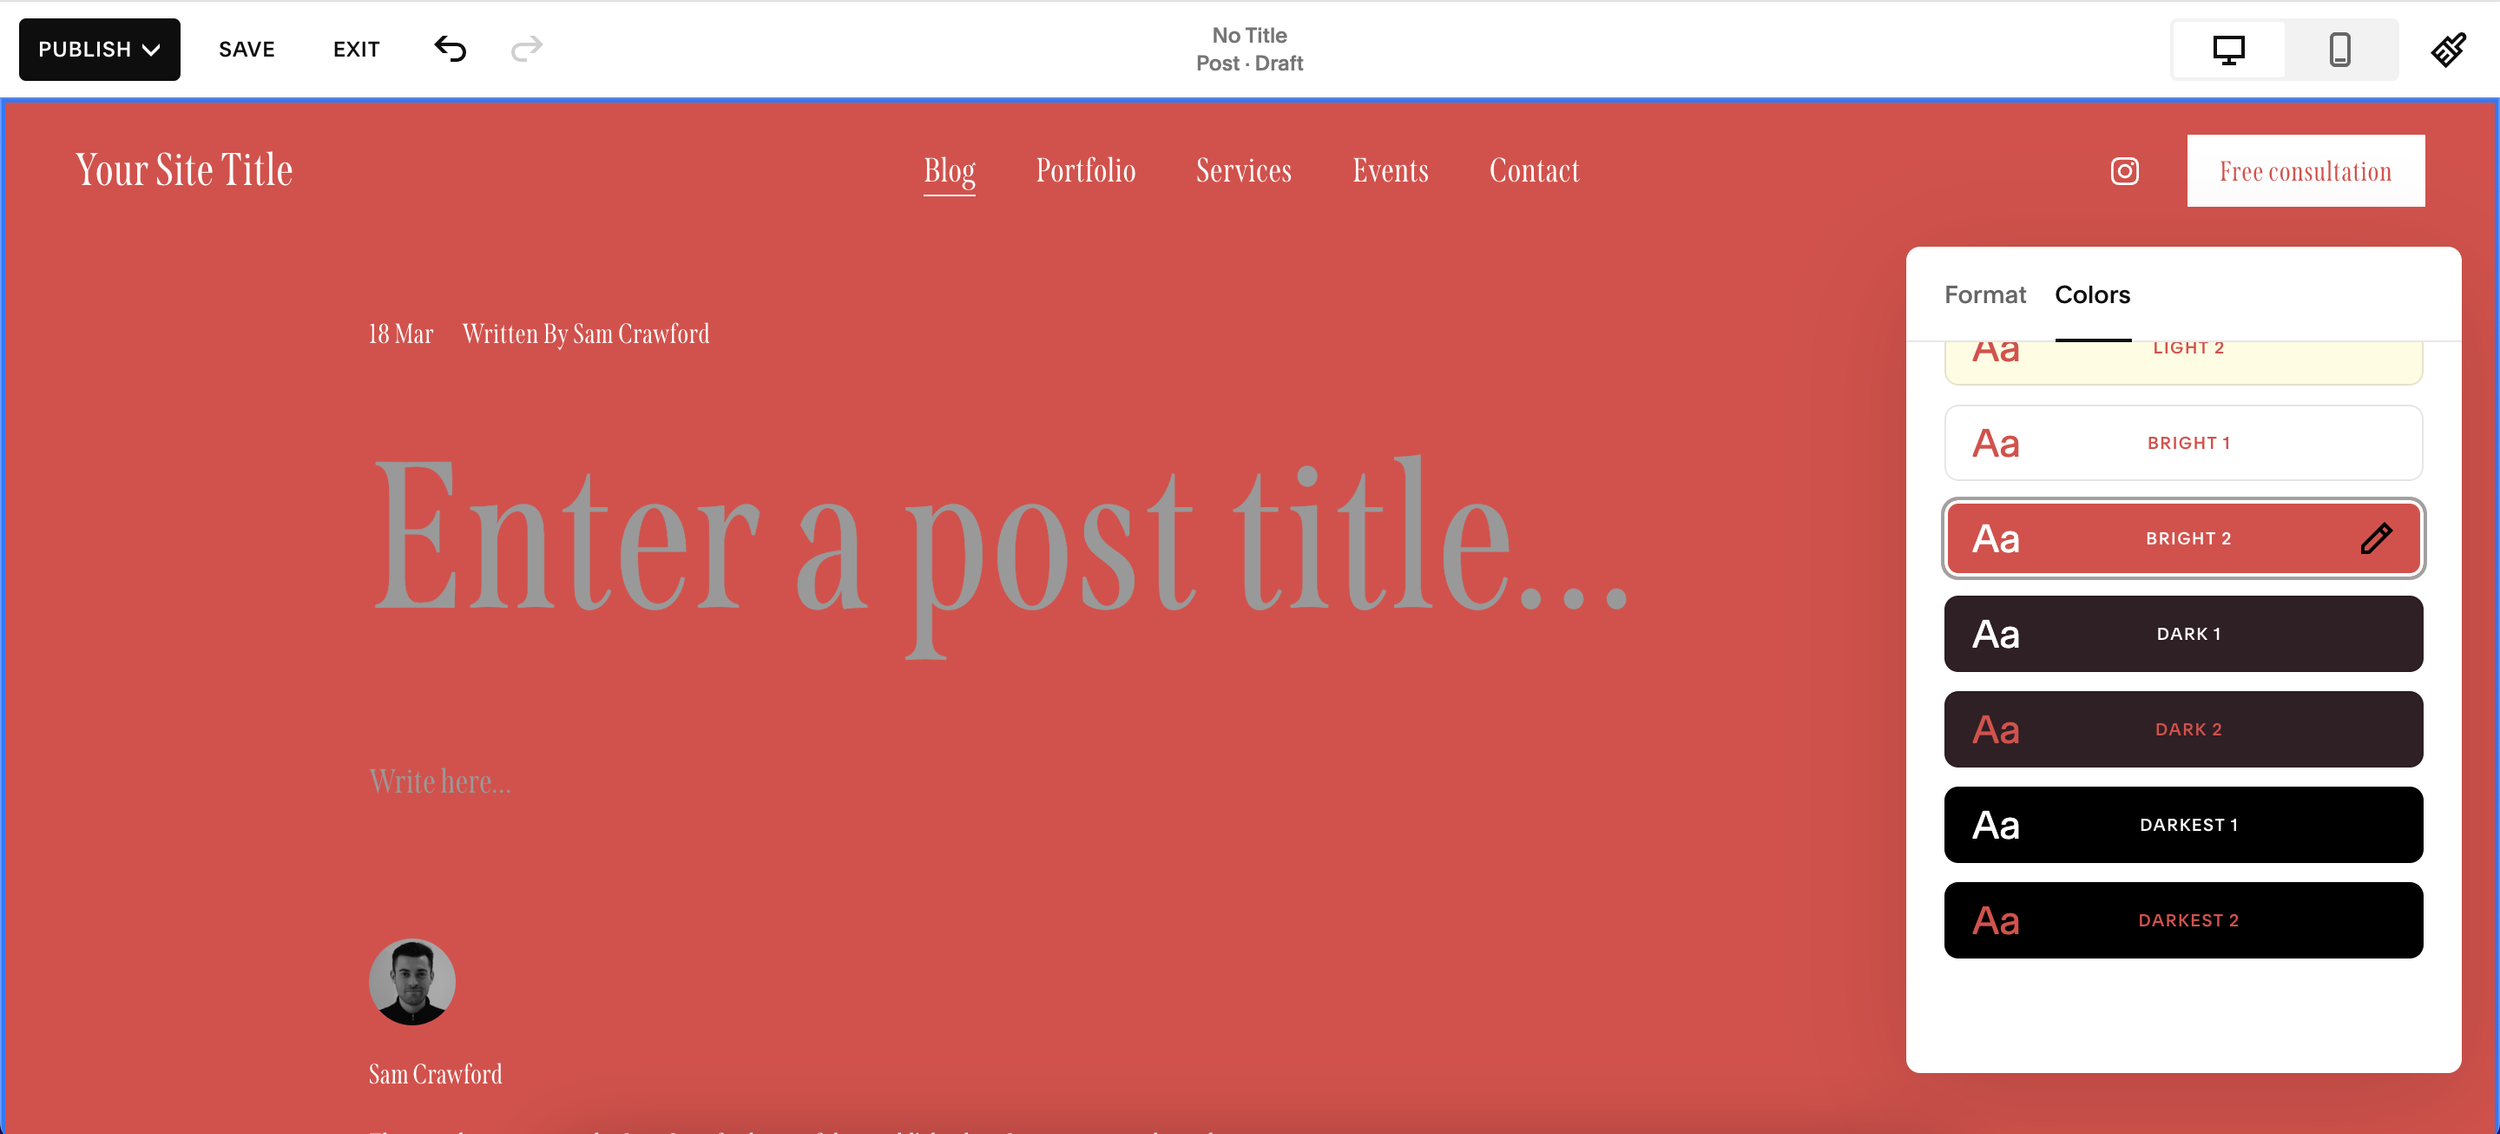Image resolution: width=2500 pixels, height=1134 pixels.
Task: Open the Publish dropdown
Action: [99, 49]
